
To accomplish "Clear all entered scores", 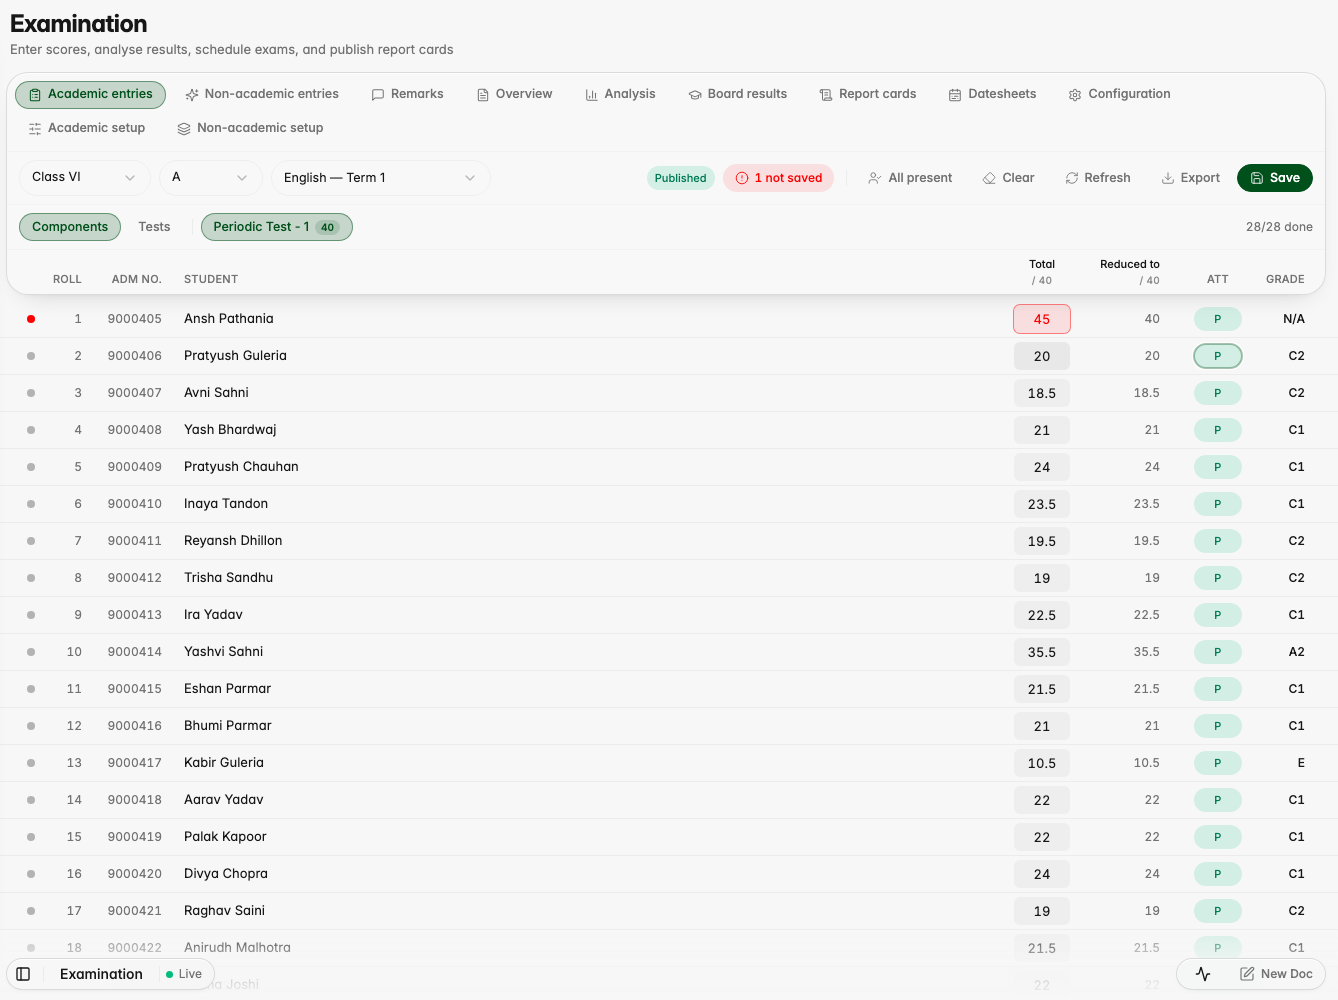I will 1008,178.
